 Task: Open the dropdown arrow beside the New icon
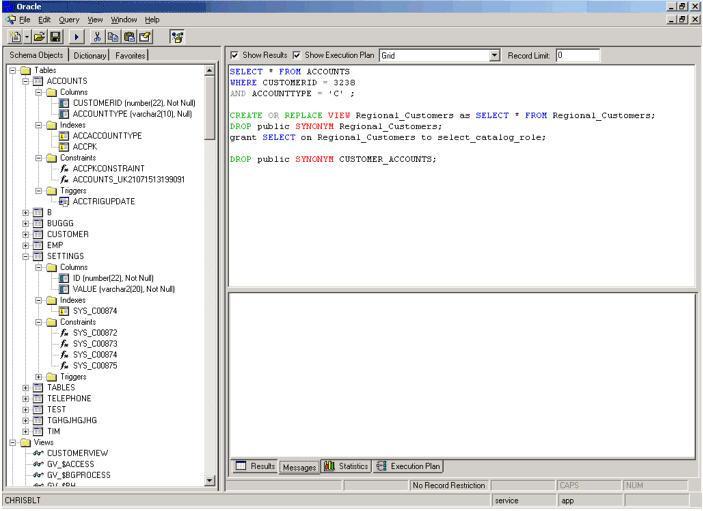pos(26,37)
